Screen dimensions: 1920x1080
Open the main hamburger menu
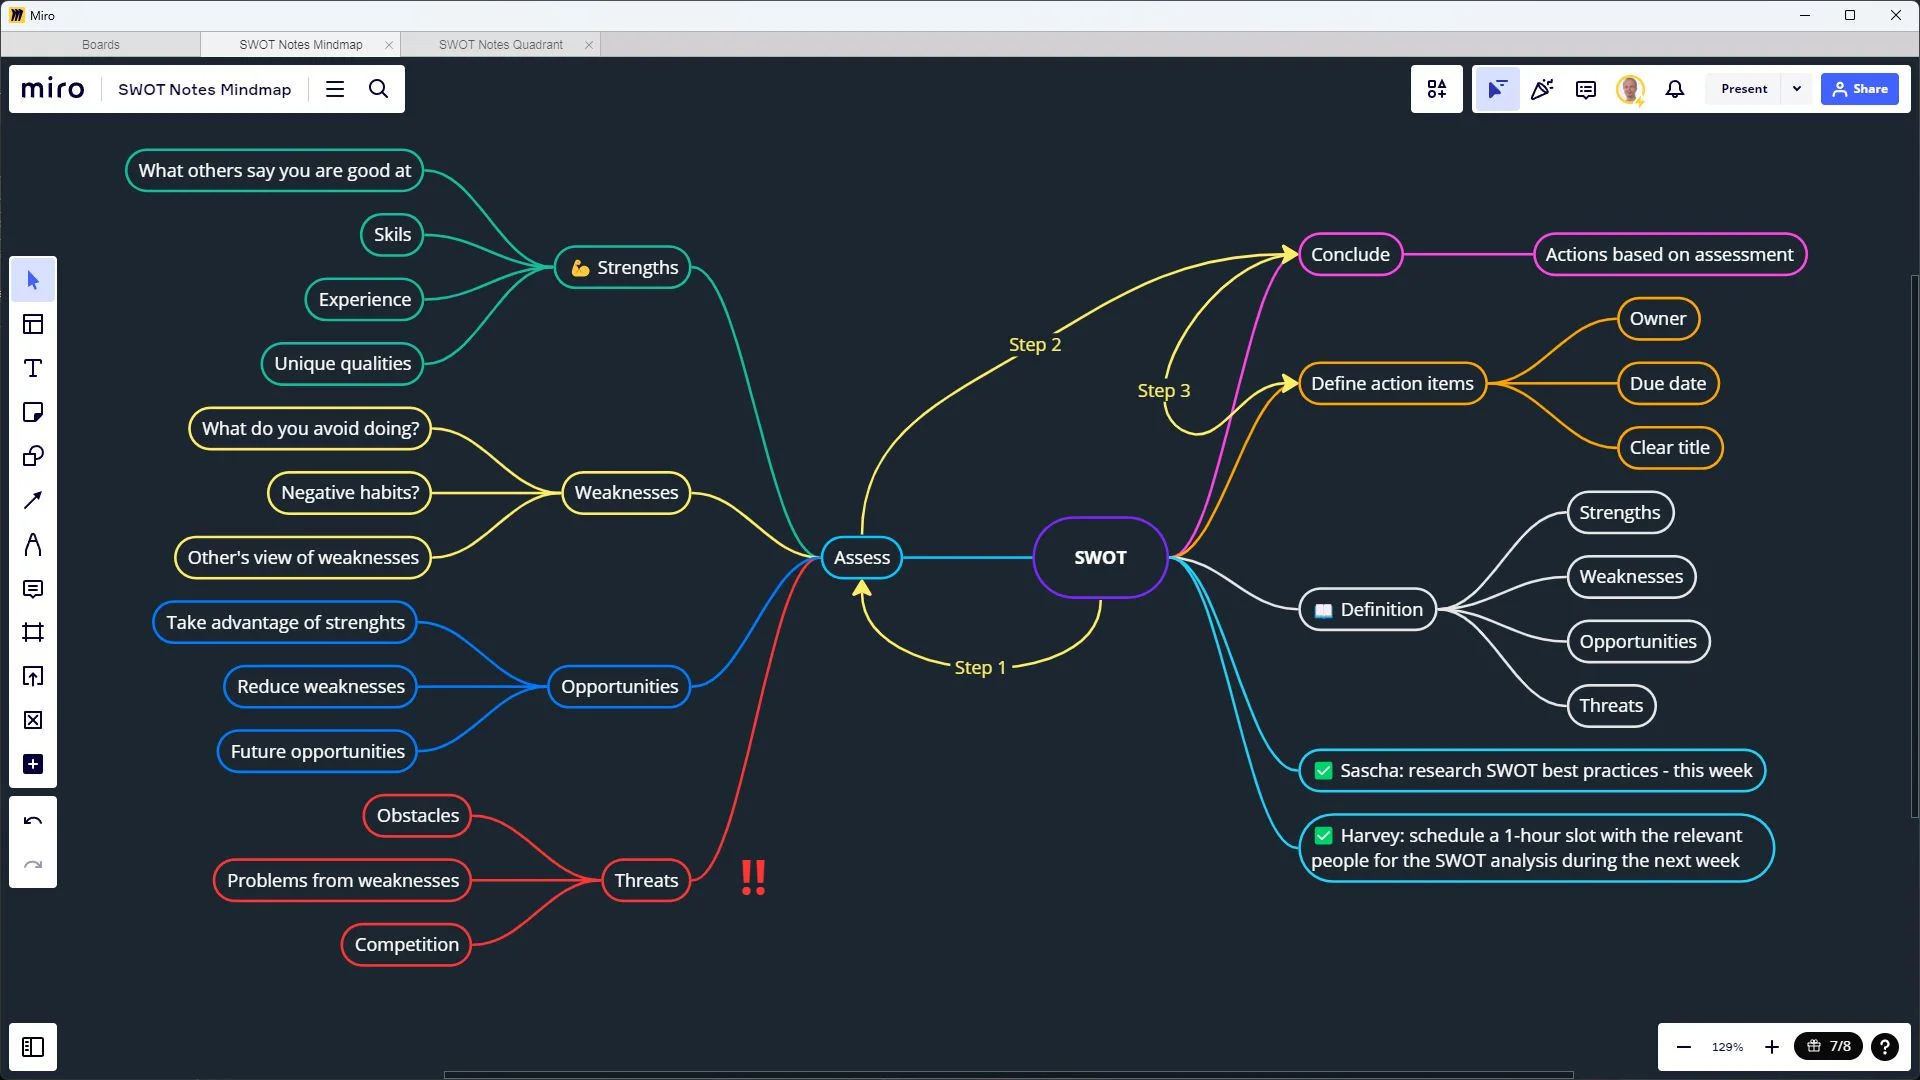coord(335,89)
